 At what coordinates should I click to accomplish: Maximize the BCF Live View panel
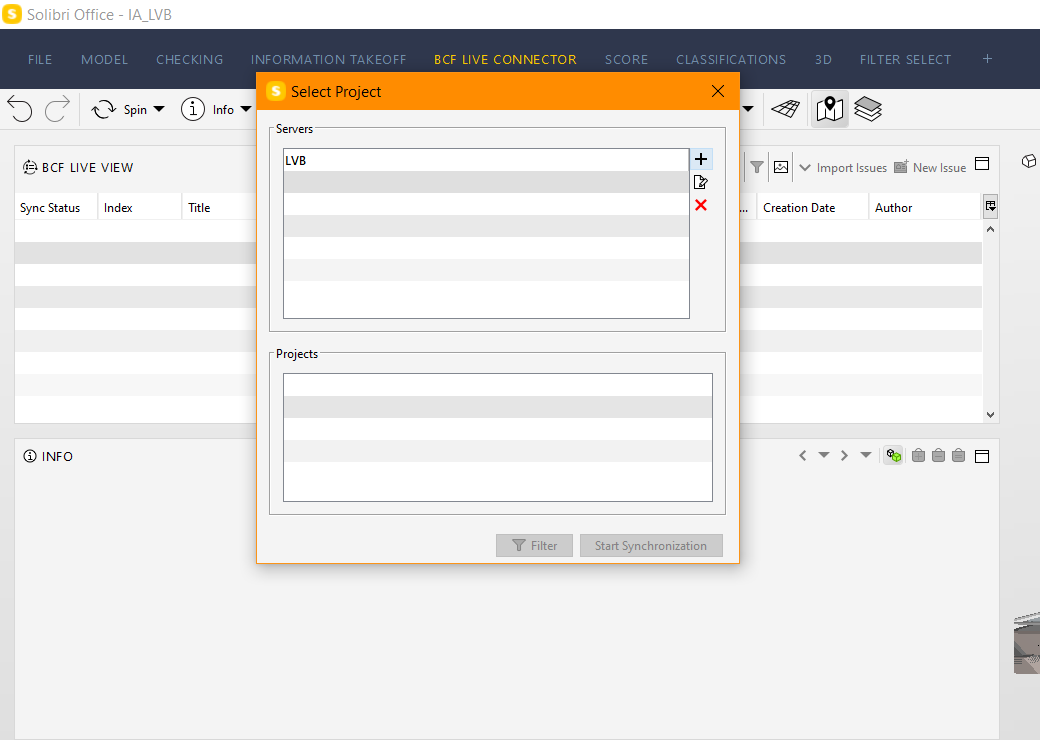(982, 164)
